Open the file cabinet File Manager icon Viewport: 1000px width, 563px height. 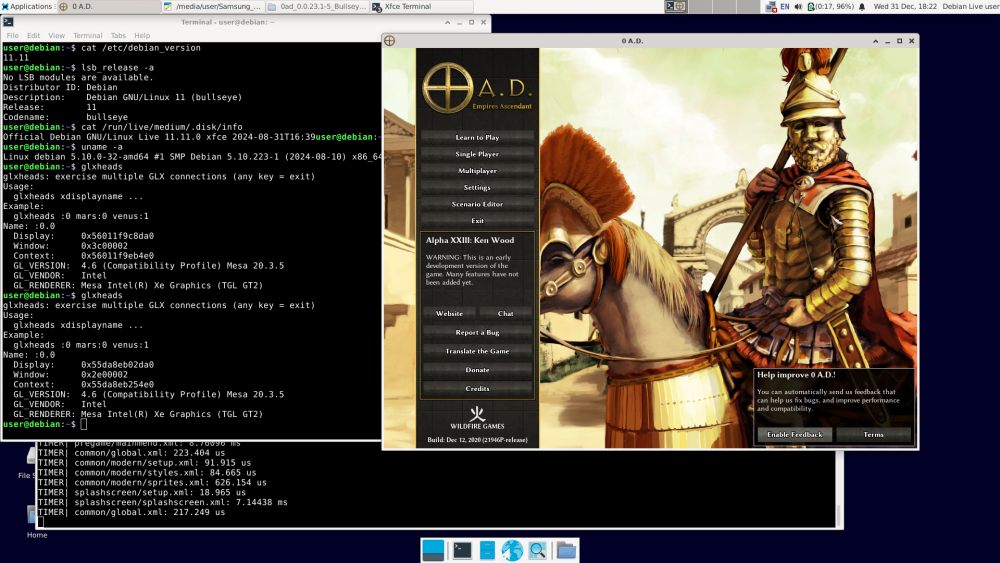[487, 550]
